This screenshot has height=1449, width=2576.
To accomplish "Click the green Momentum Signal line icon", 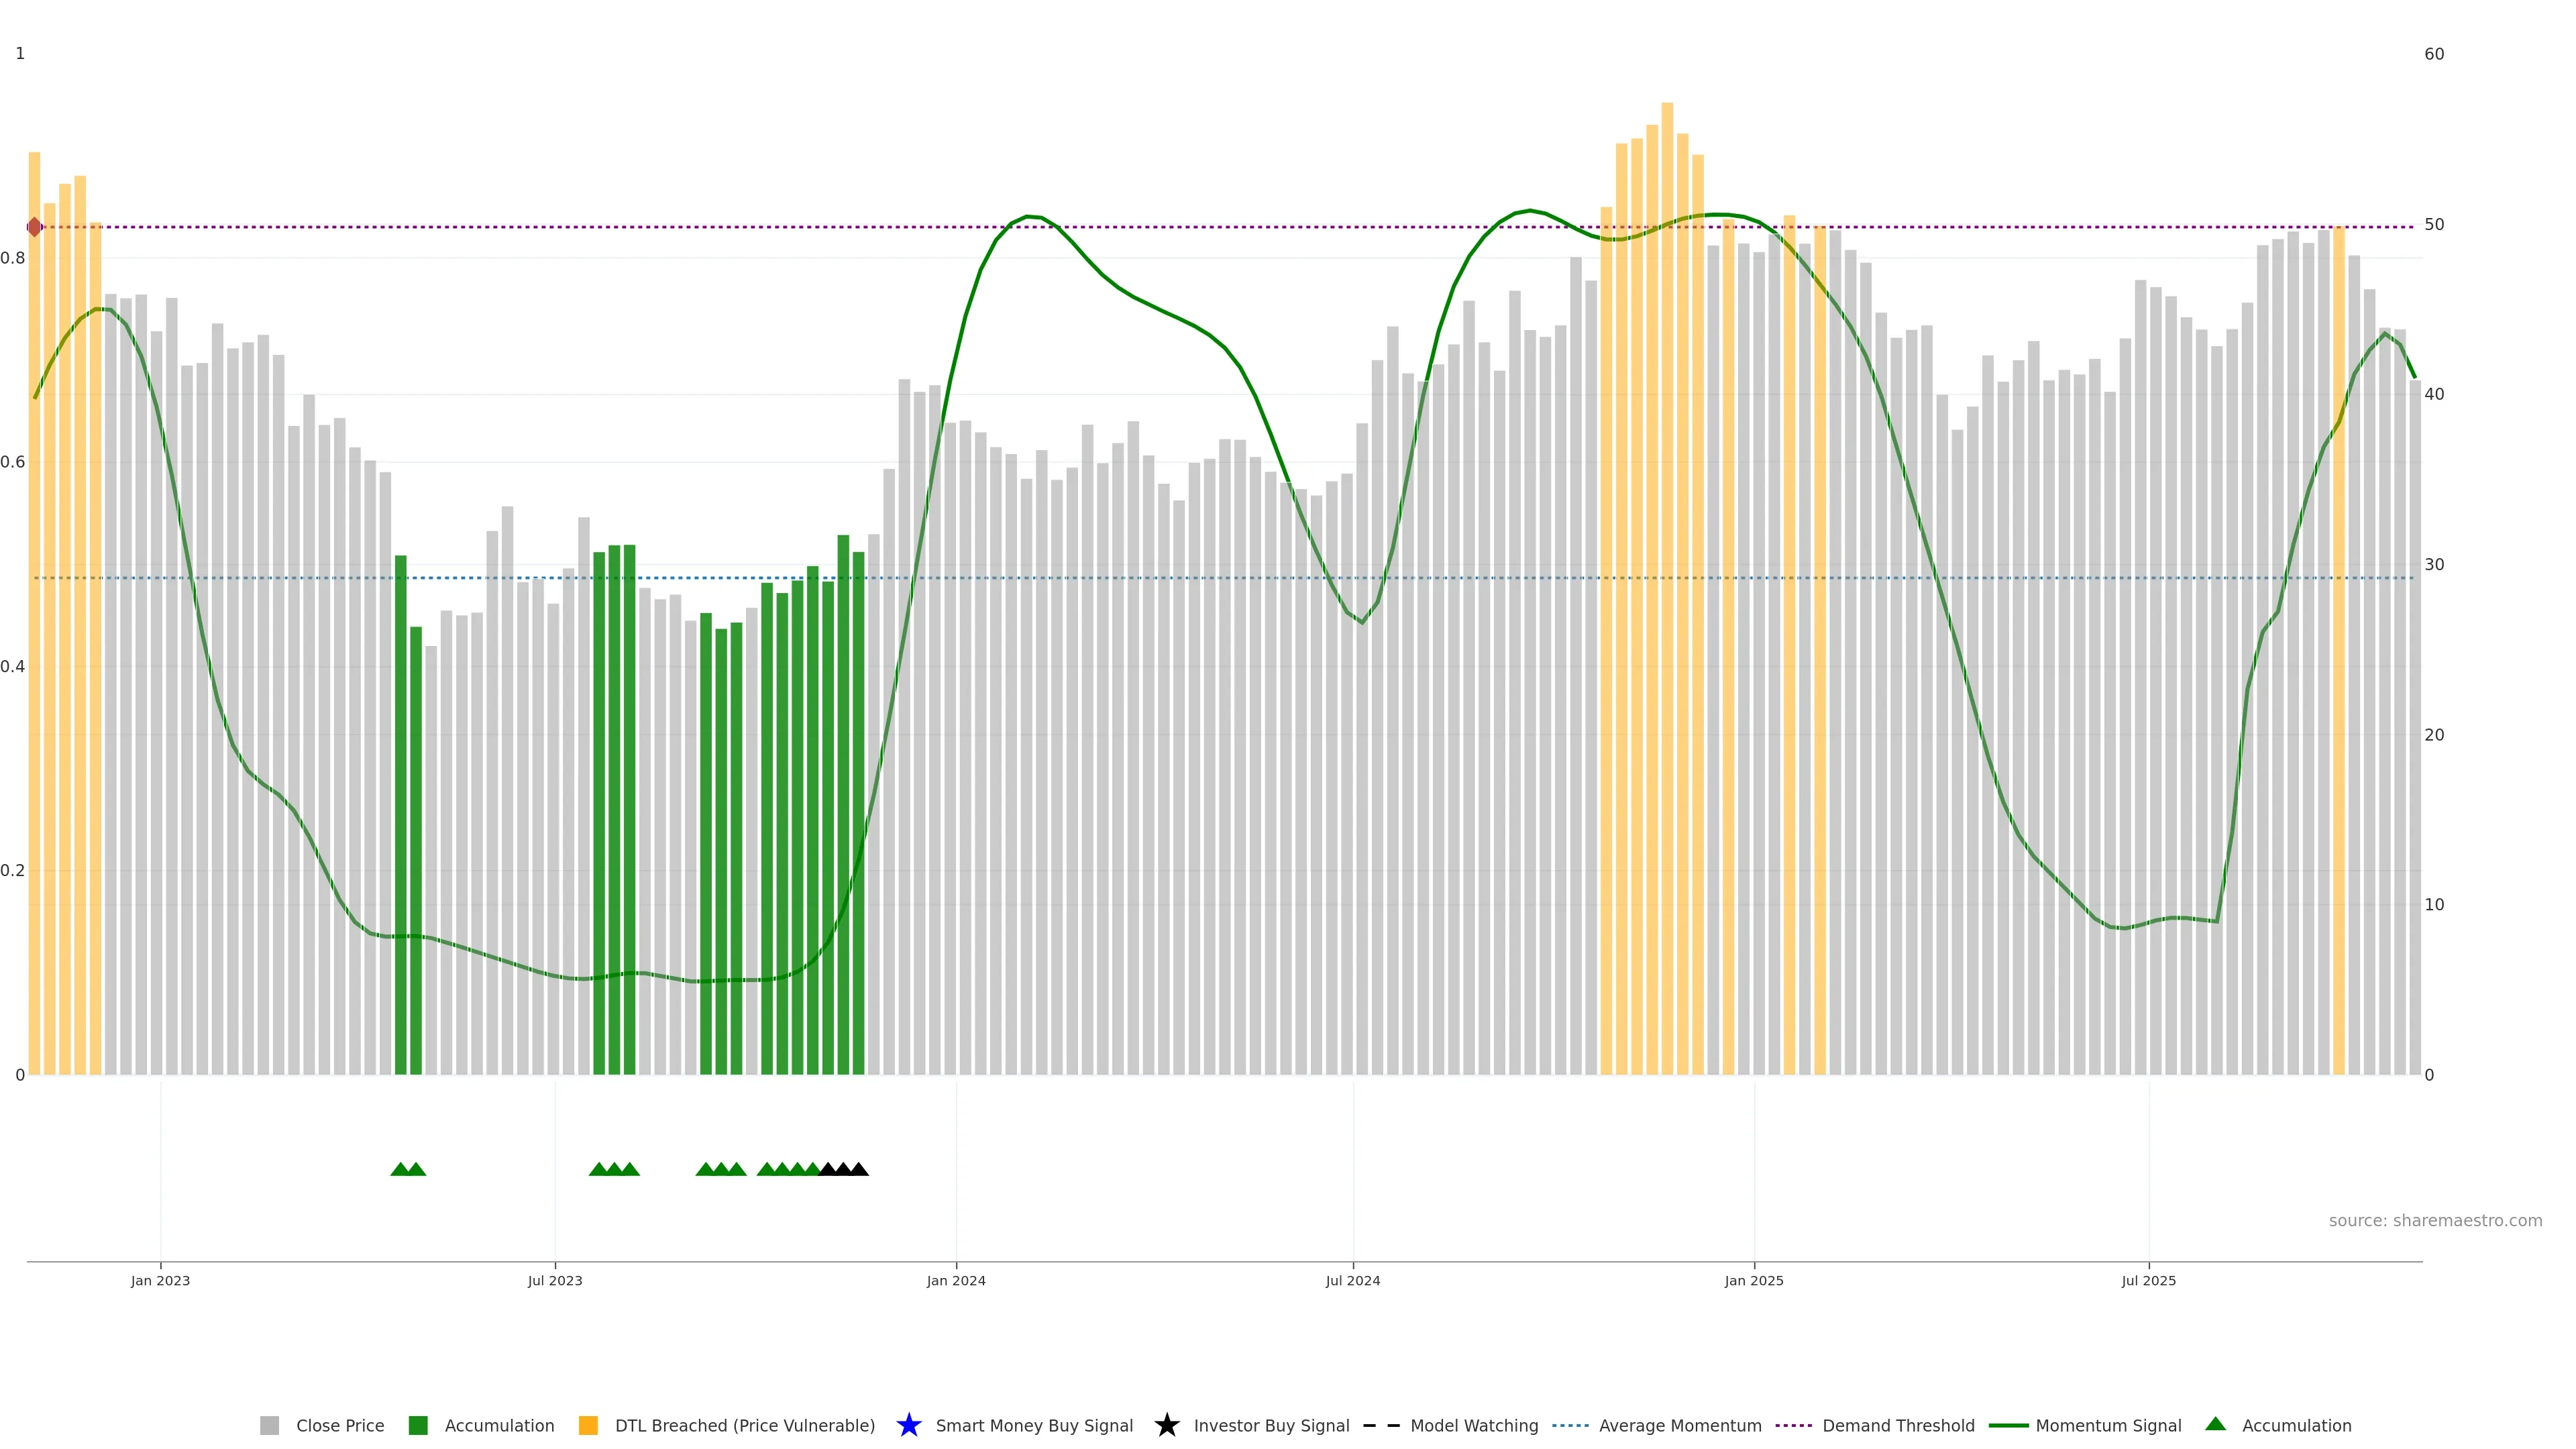I will [2008, 1425].
